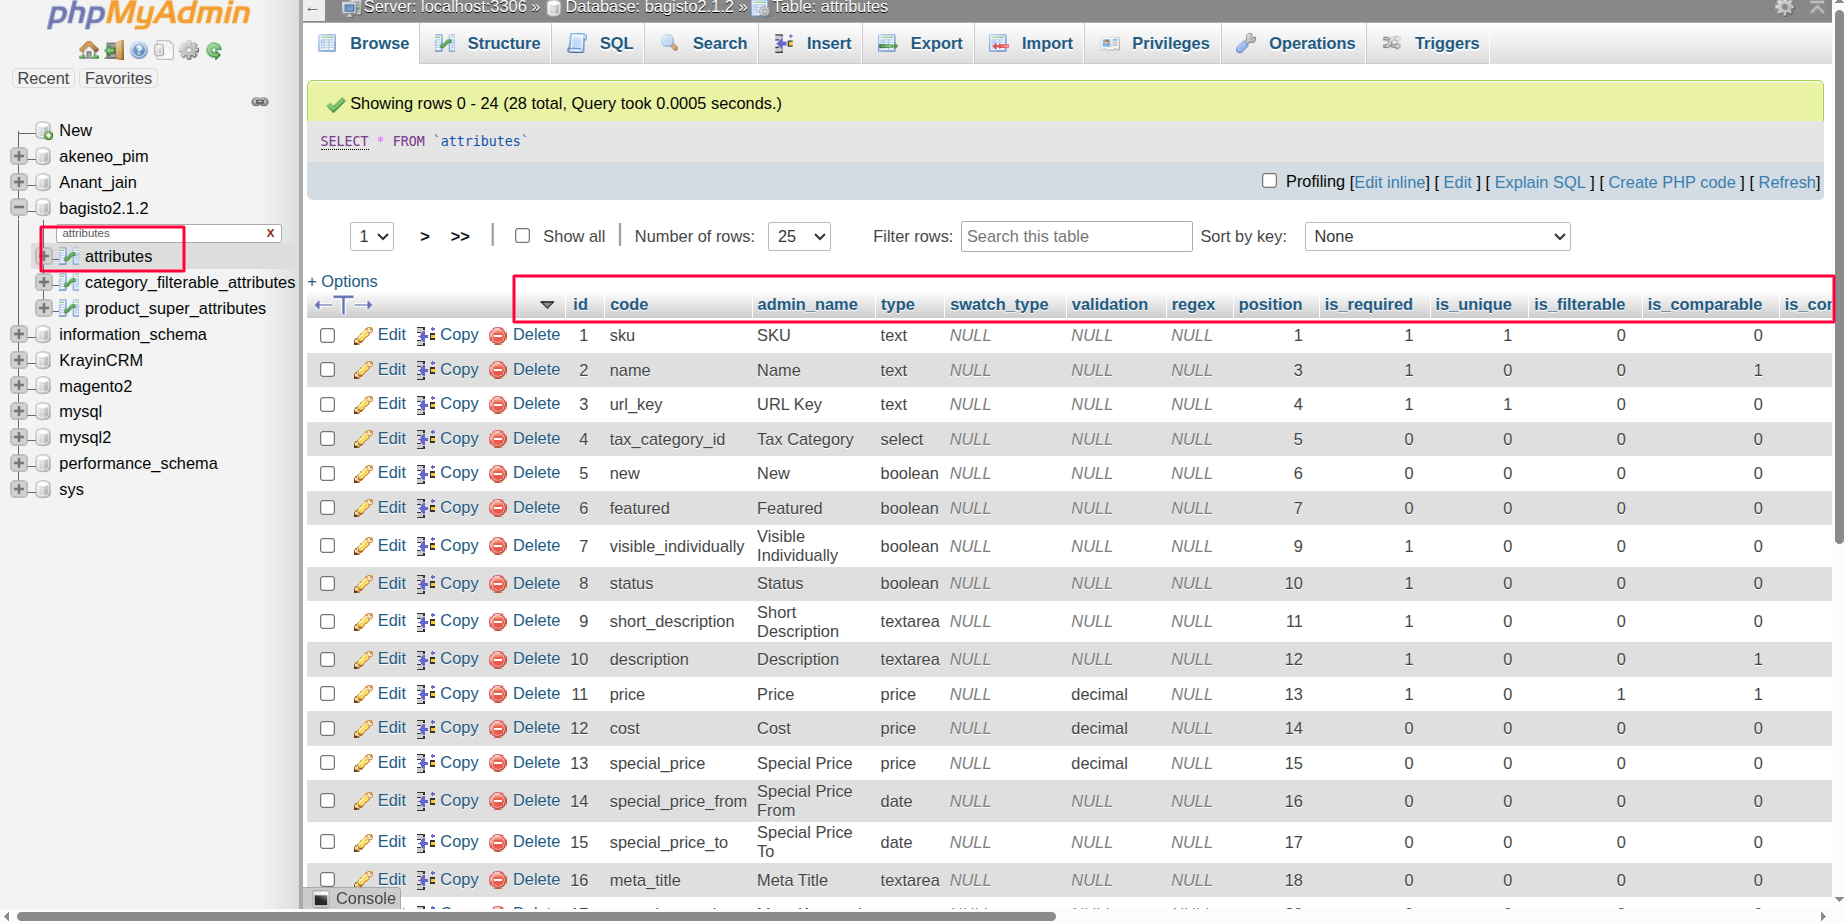Open the Number of rows dropdown
The image size is (1846, 923).
(799, 236)
